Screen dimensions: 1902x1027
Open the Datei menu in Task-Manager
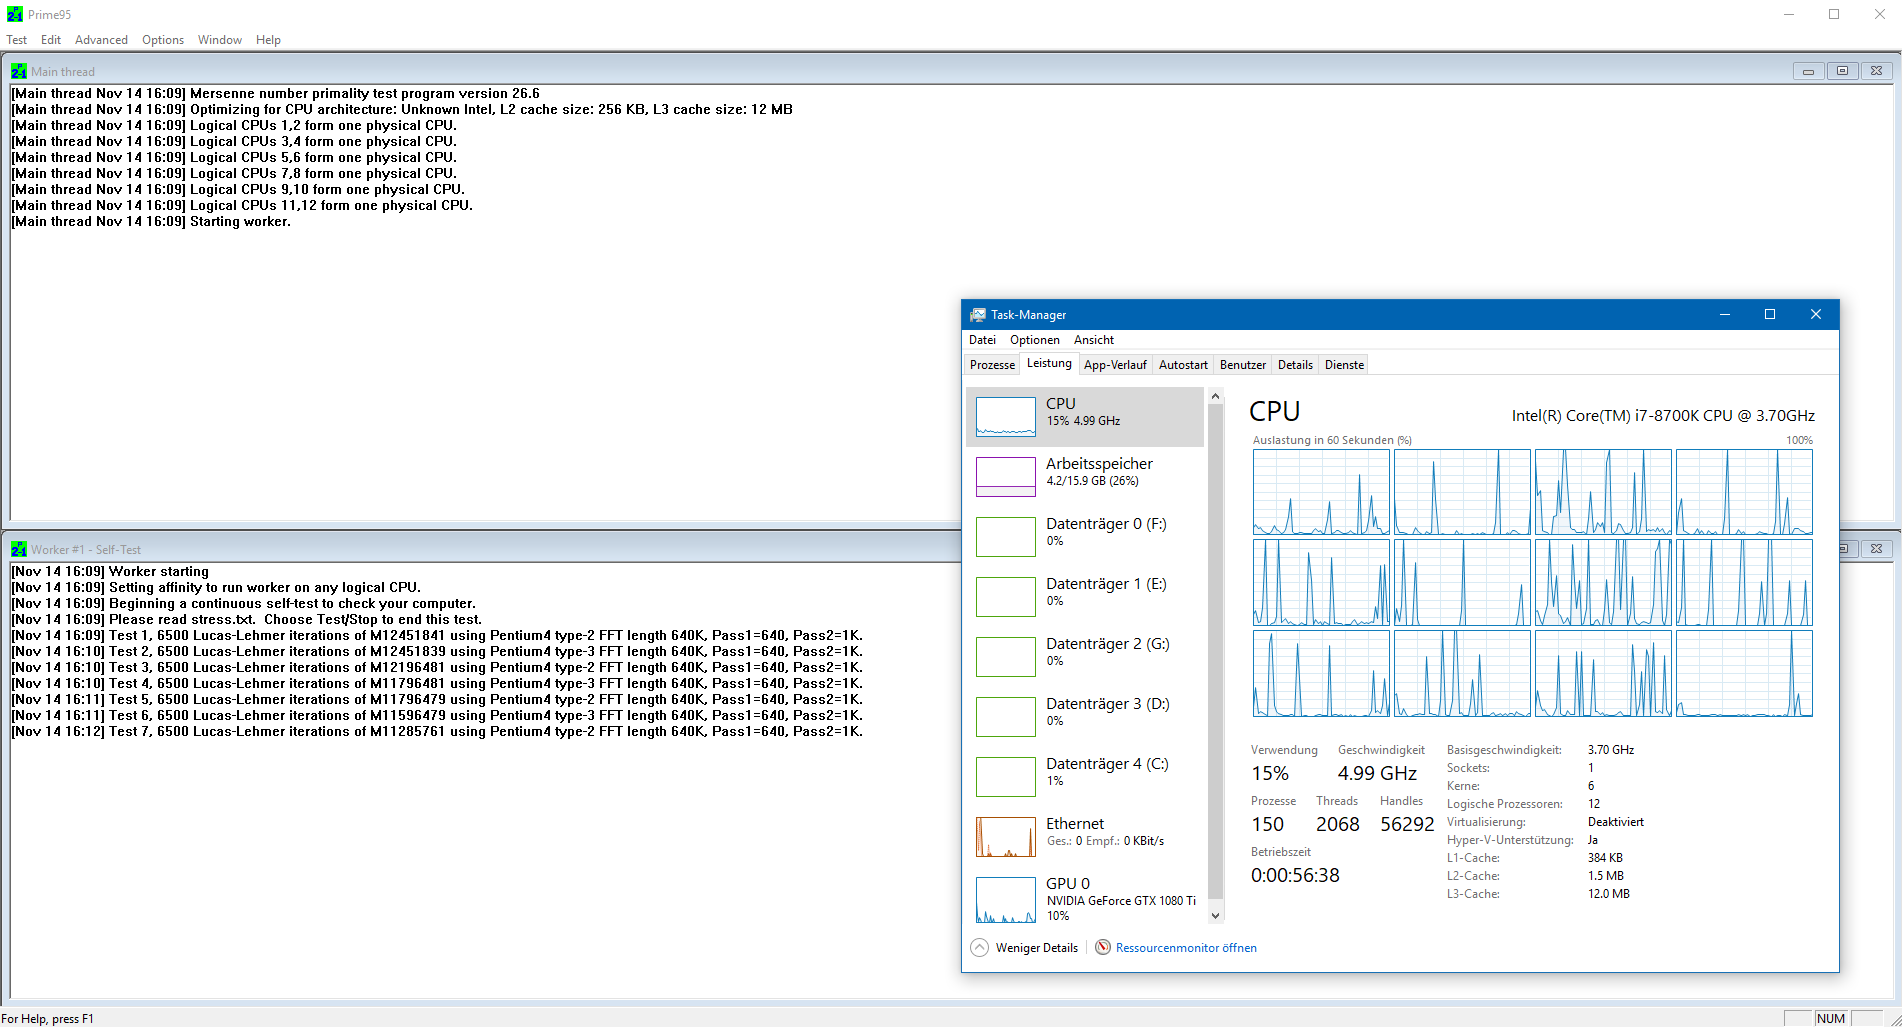click(x=982, y=340)
